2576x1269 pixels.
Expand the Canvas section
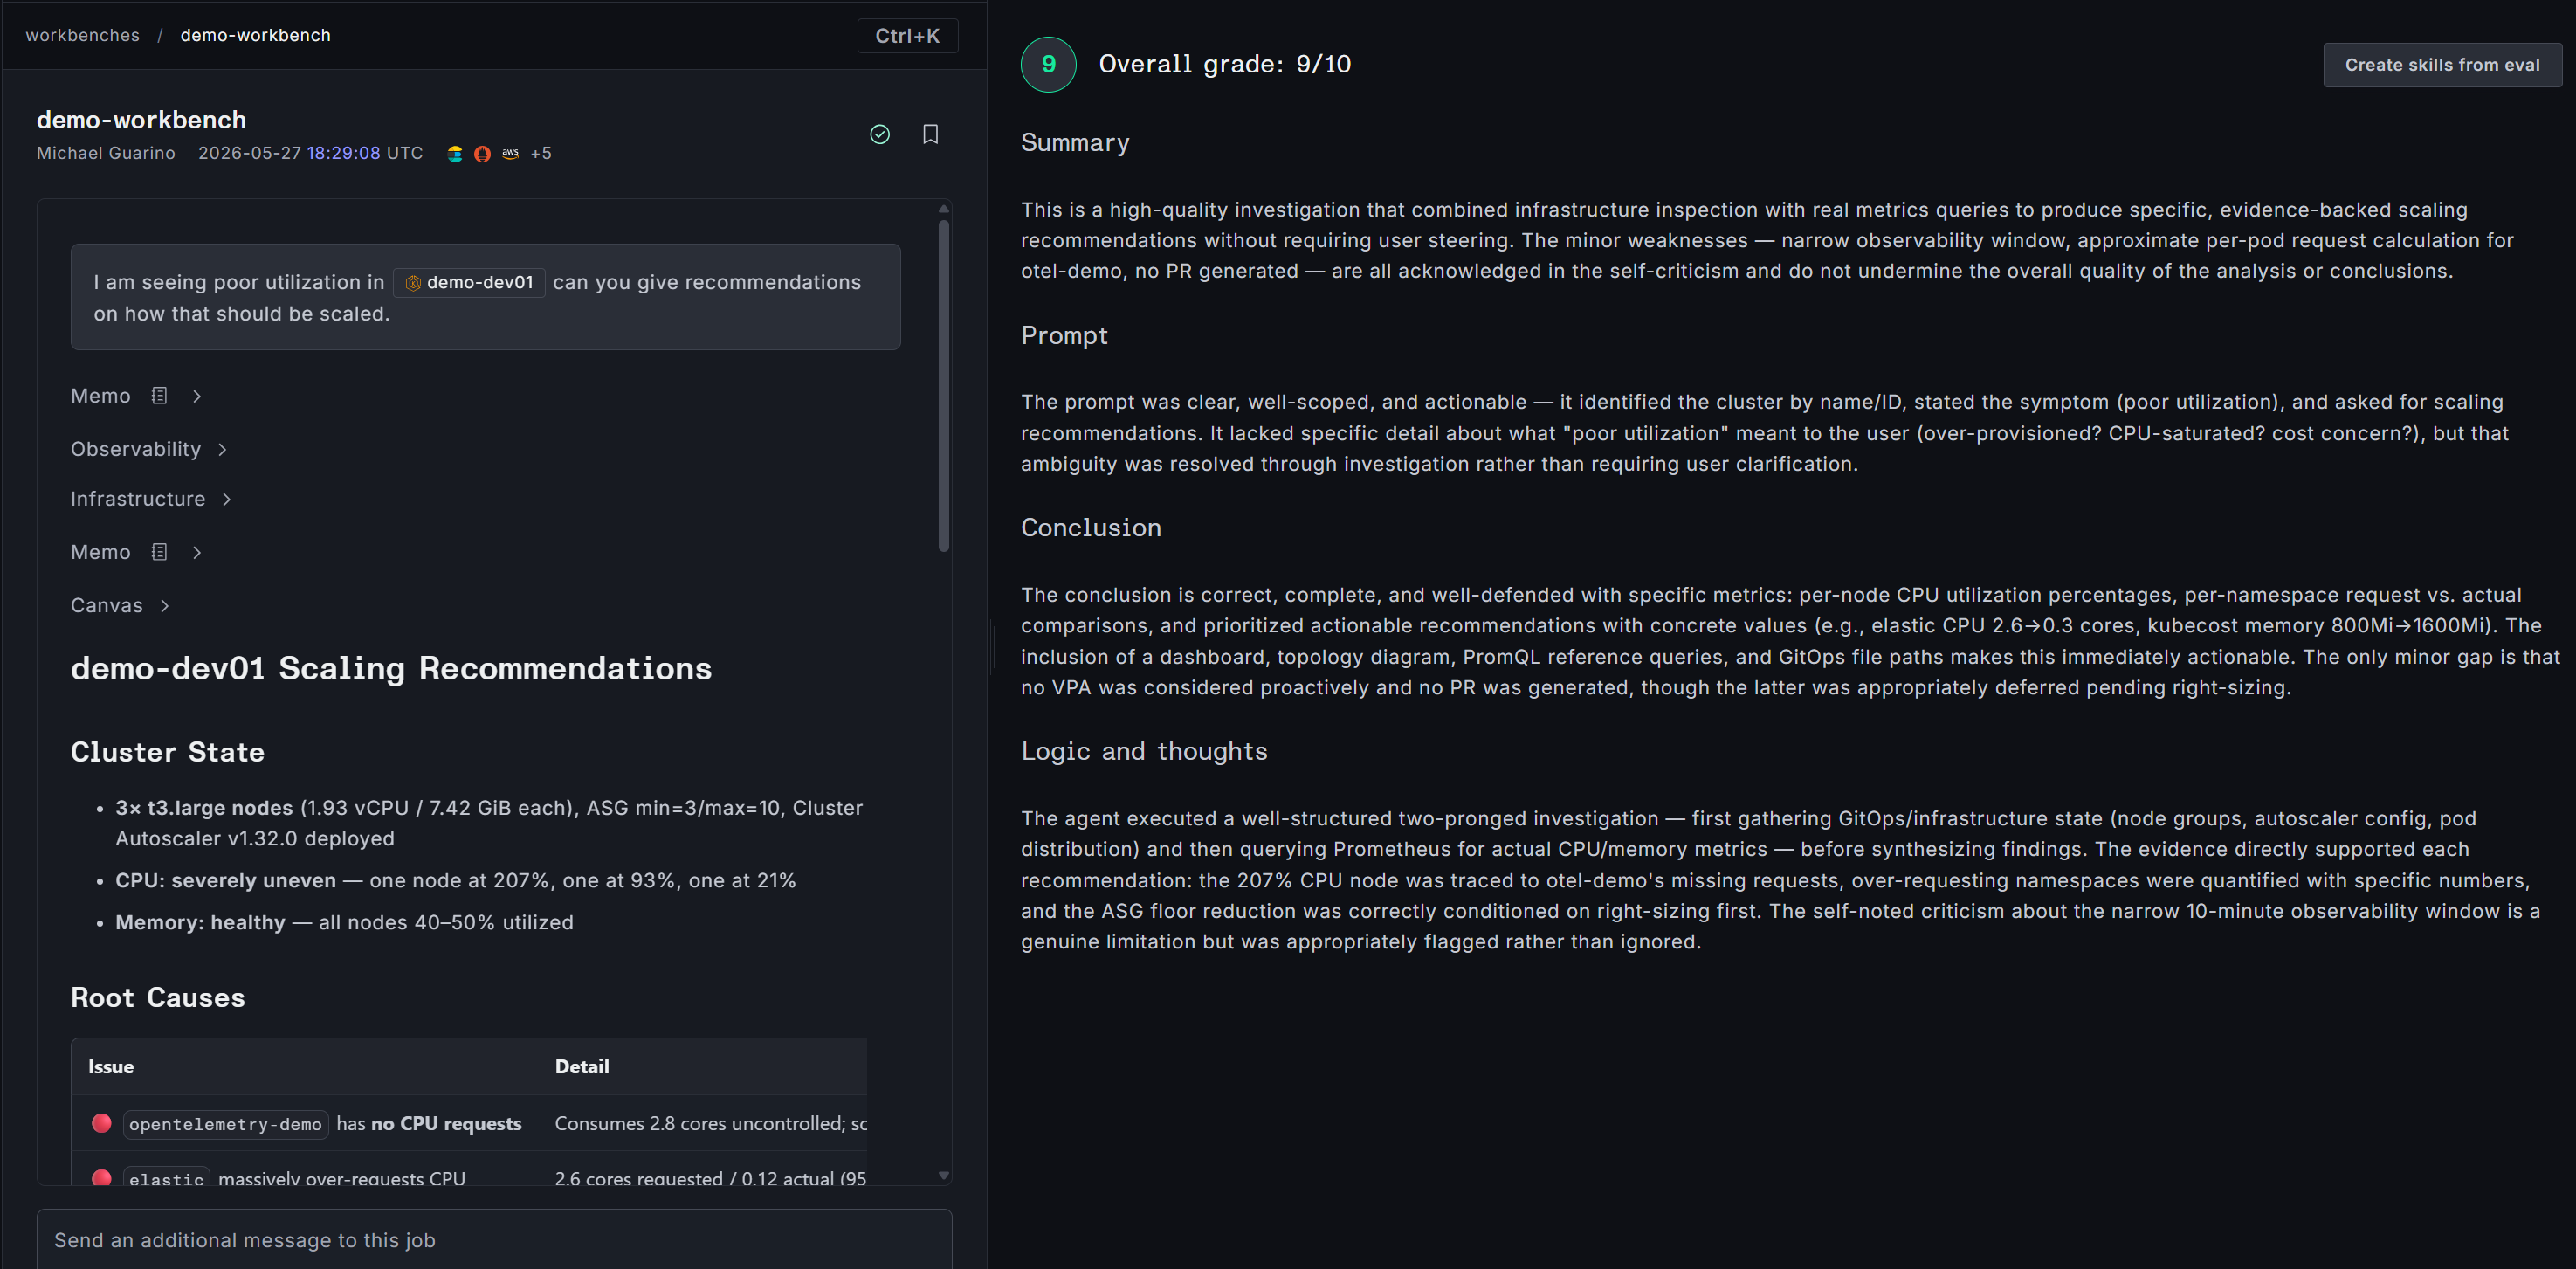pyautogui.click(x=120, y=605)
